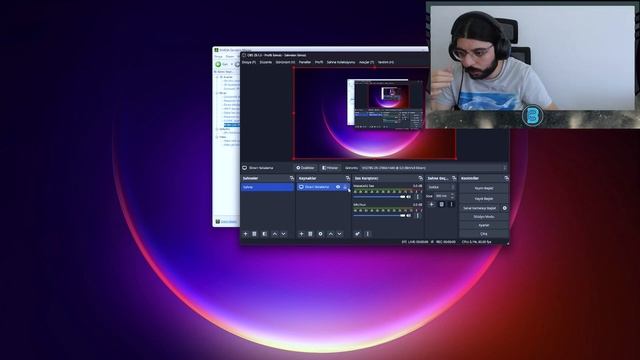Open Düzenle menu in OBS
Image resolution: width=640 pixels, height=360 pixels.
point(266,62)
